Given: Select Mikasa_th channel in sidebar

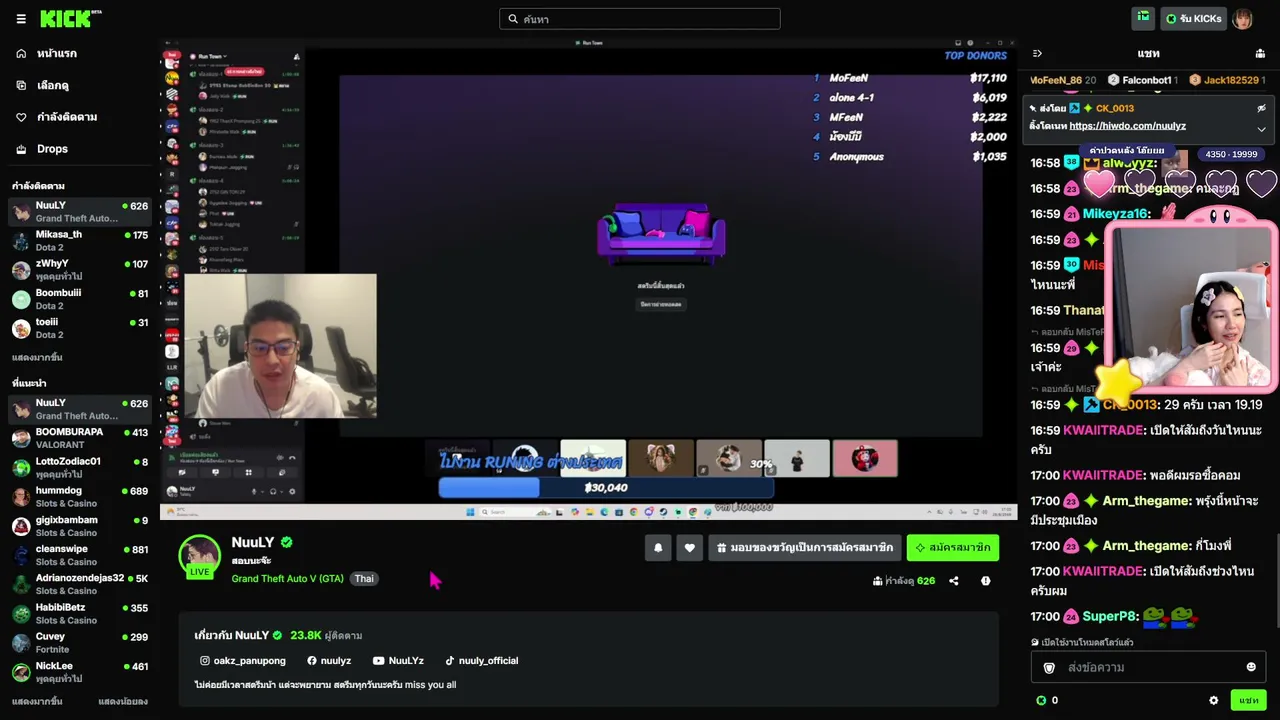Looking at the screenshot, I should click(x=80, y=240).
